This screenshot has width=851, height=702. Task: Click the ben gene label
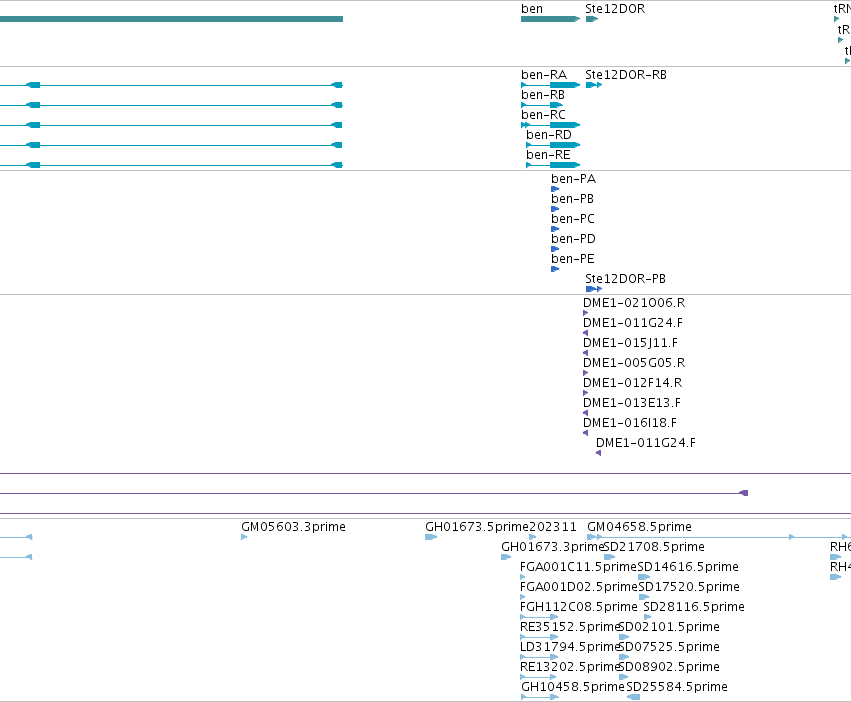(531, 9)
